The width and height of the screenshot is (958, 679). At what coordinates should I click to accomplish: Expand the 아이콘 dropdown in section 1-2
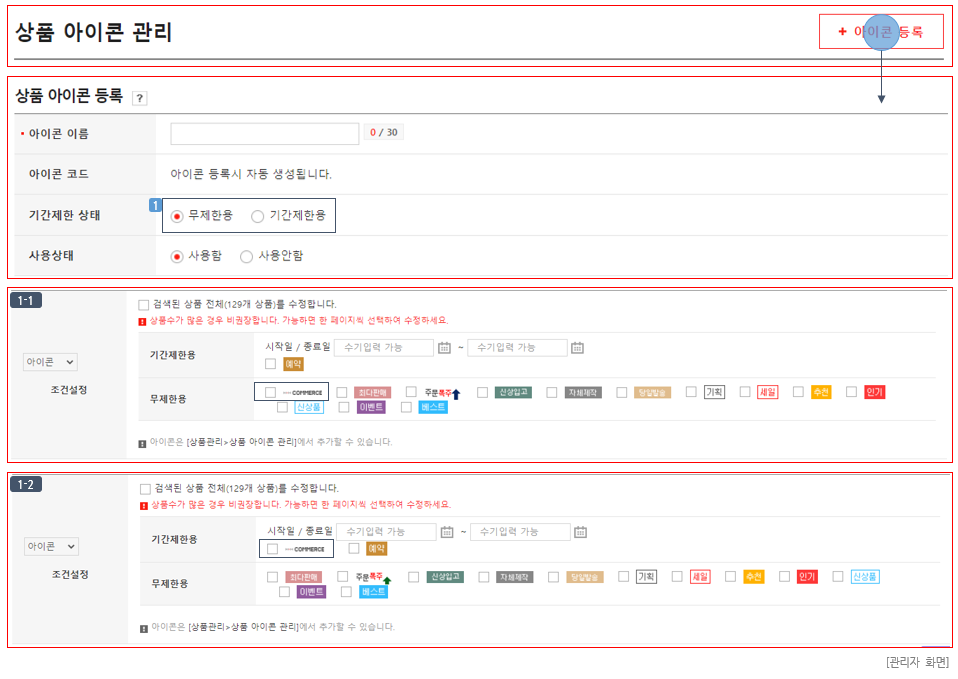51,546
